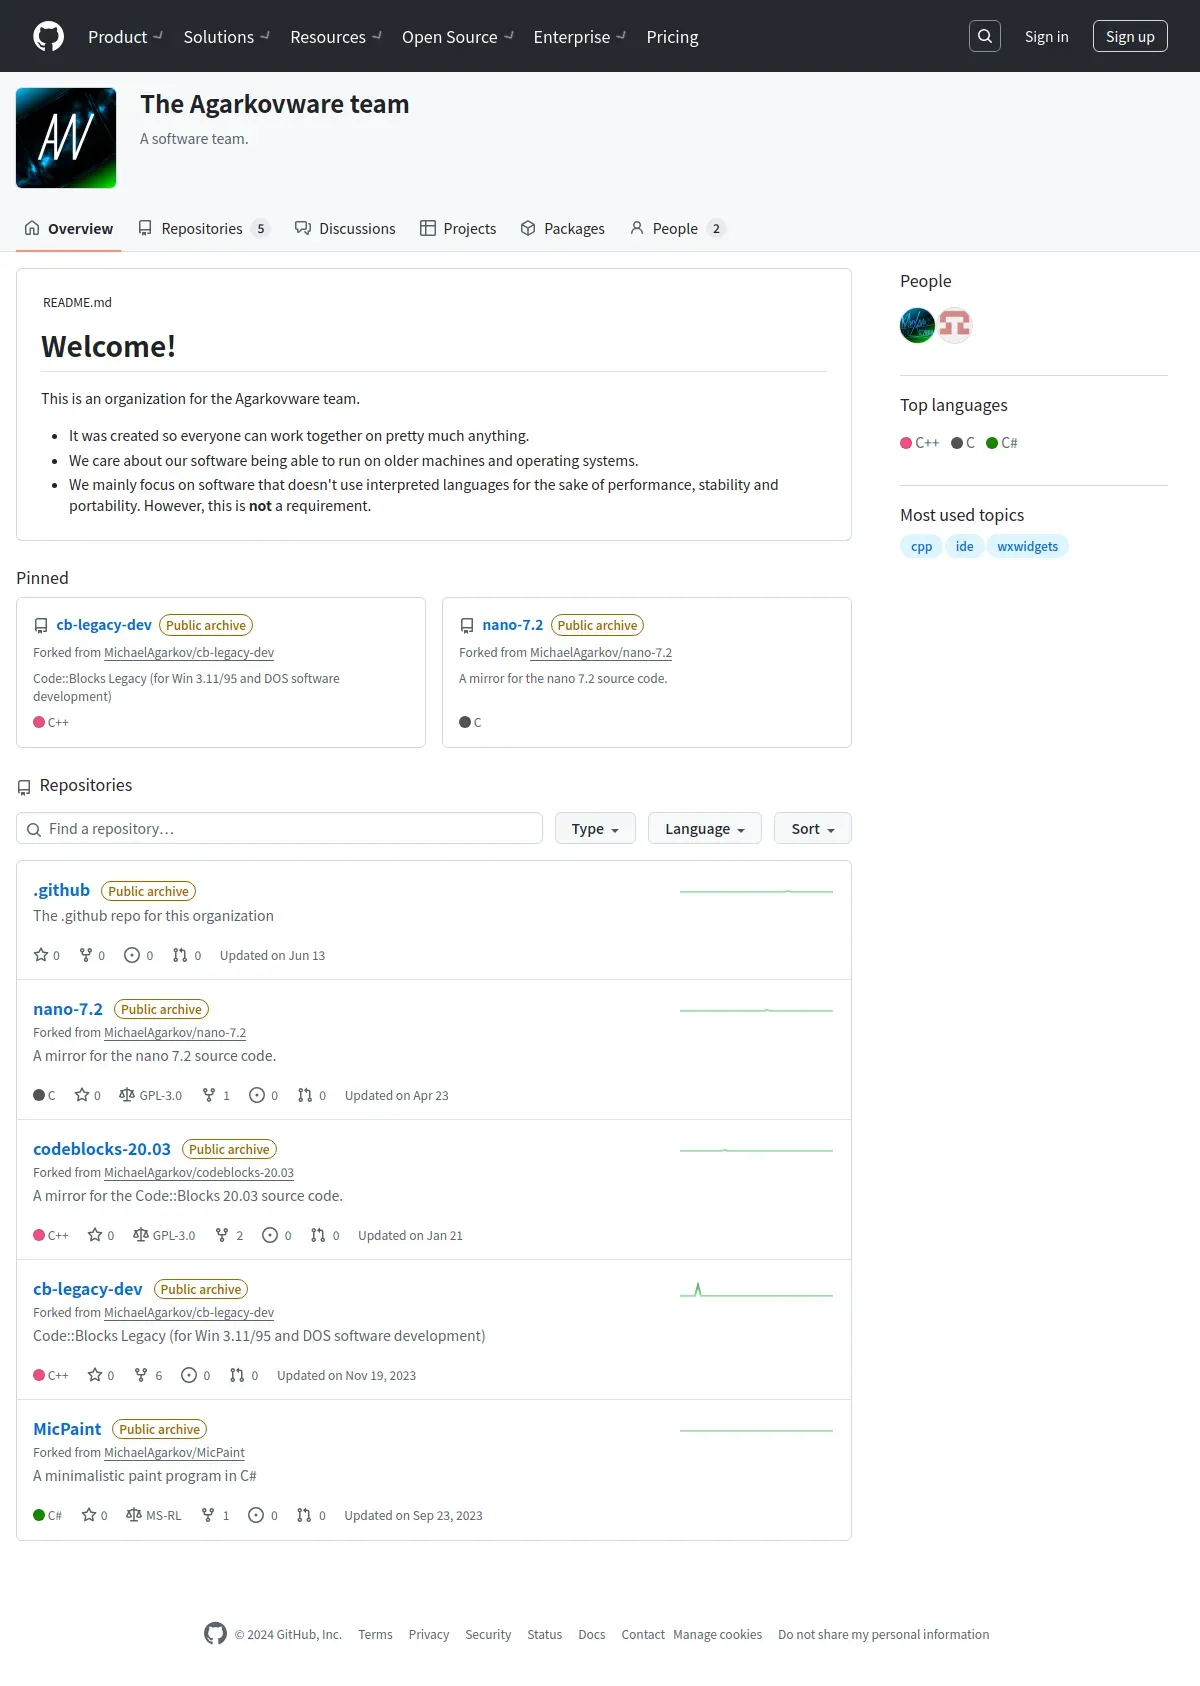Image resolution: width=1200 pixels, height=1686 pixels.
Task: Open codeblocks-20.03 repository link
Action: point(102,1149)
